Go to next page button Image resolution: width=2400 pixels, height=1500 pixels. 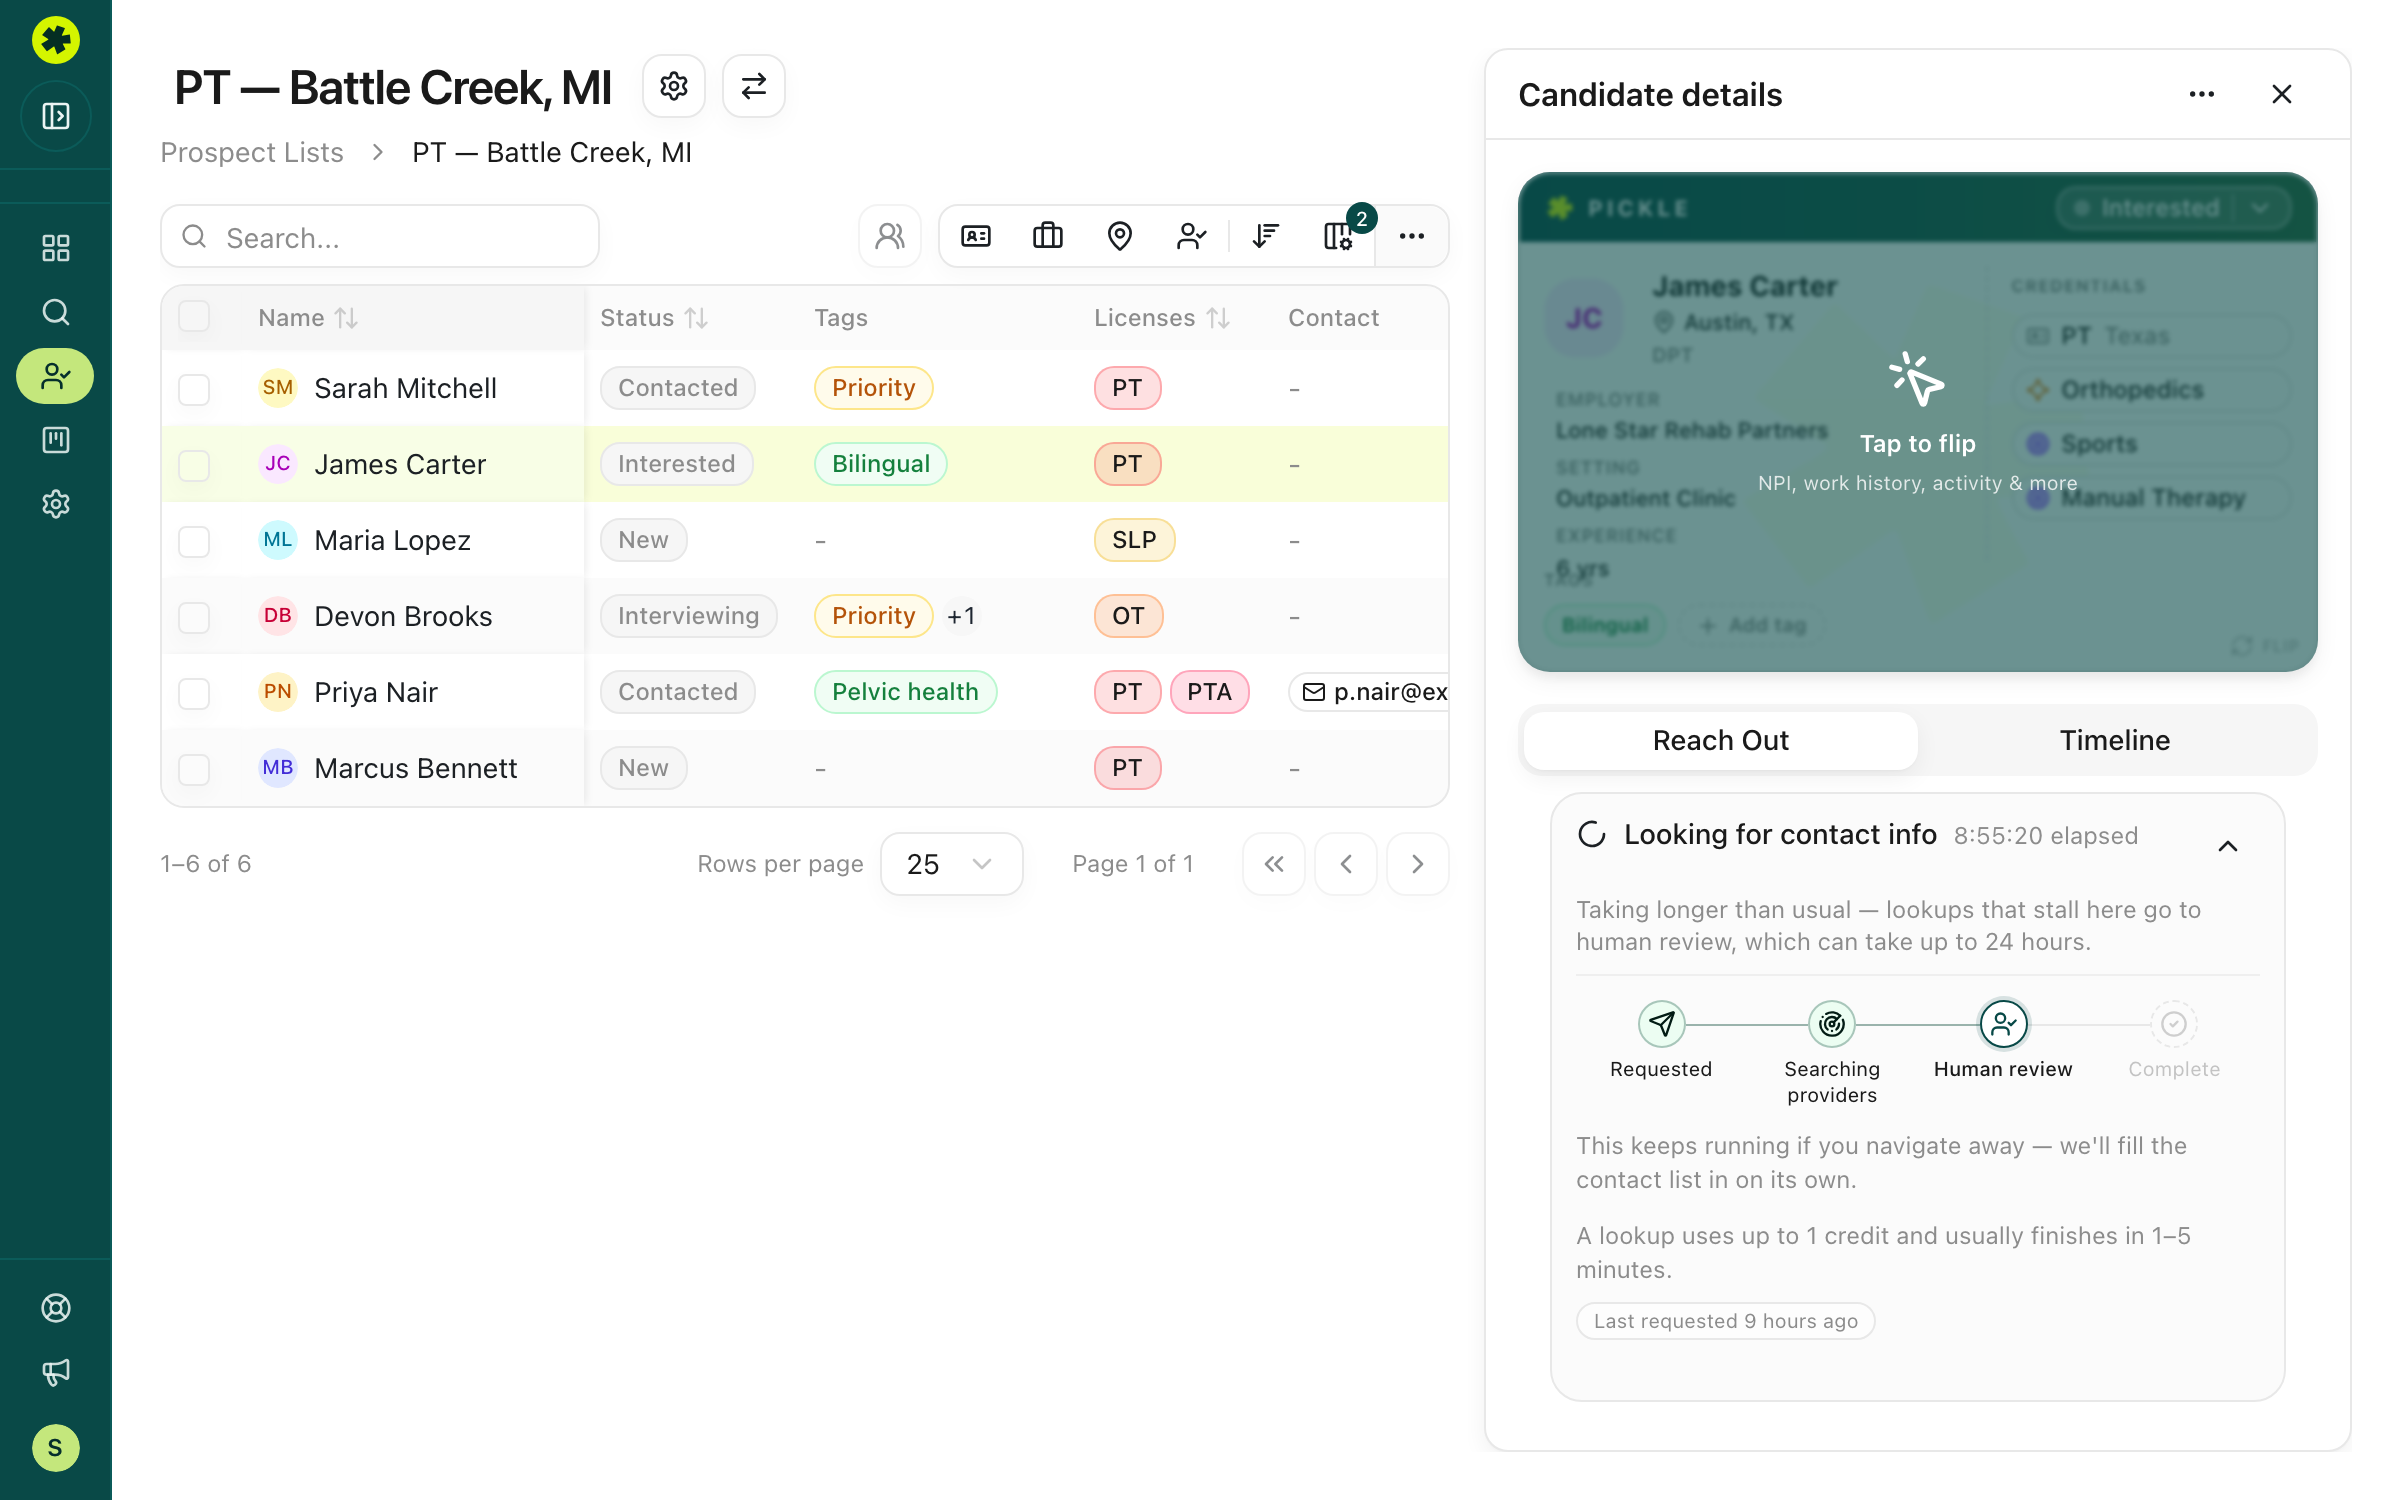[x=1418, y=864]
